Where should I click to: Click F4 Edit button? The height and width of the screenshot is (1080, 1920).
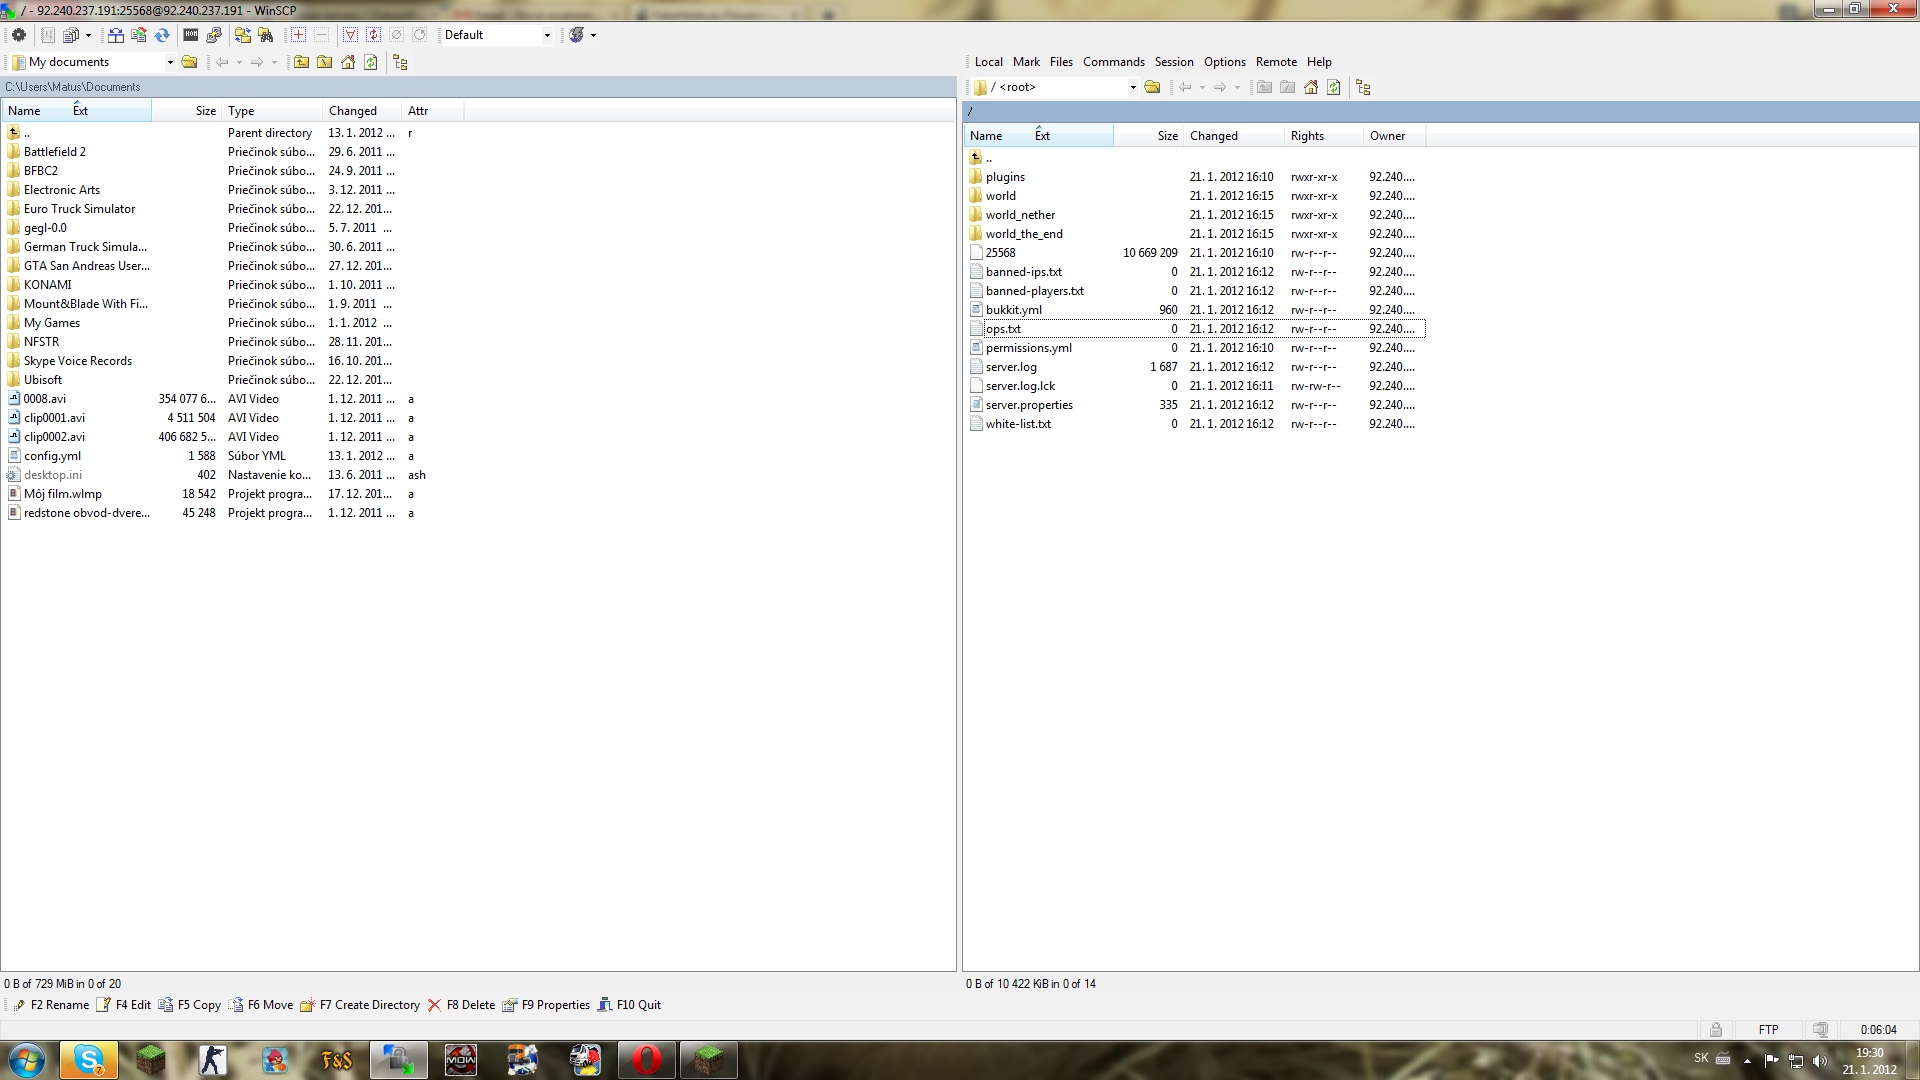(124, 1005)
